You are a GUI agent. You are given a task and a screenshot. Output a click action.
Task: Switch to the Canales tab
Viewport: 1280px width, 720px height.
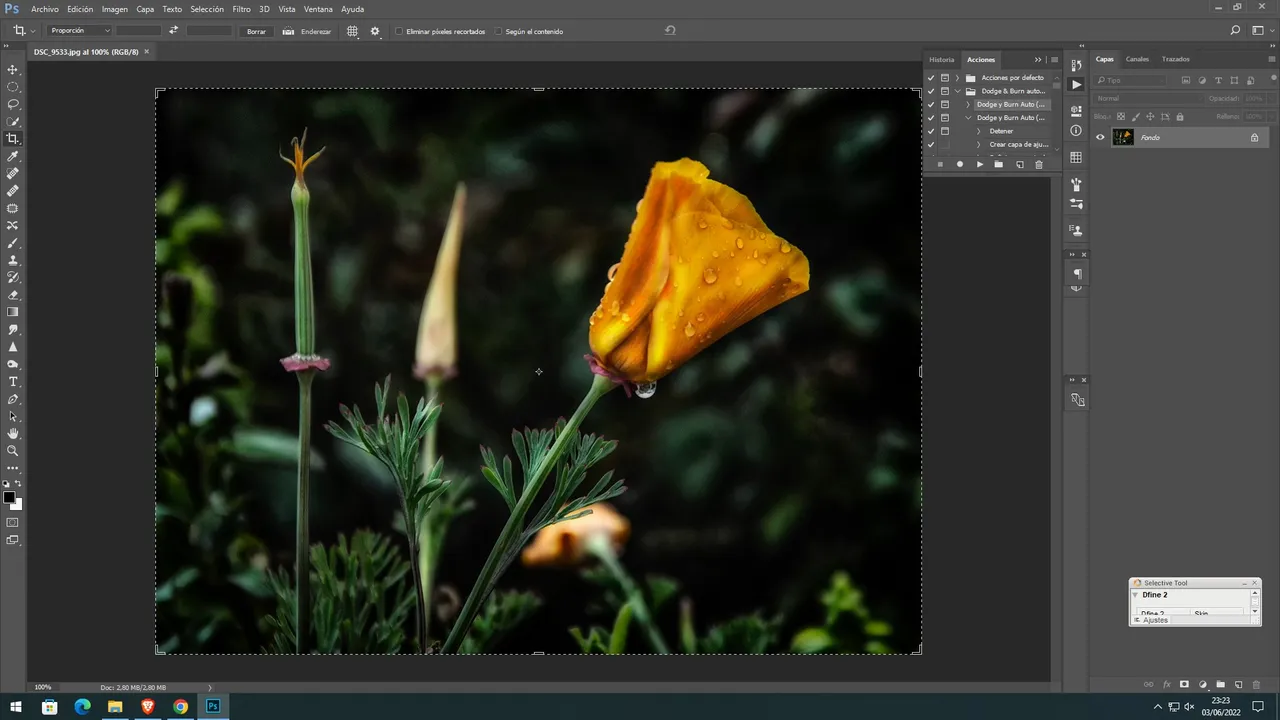coord(1138,60)
